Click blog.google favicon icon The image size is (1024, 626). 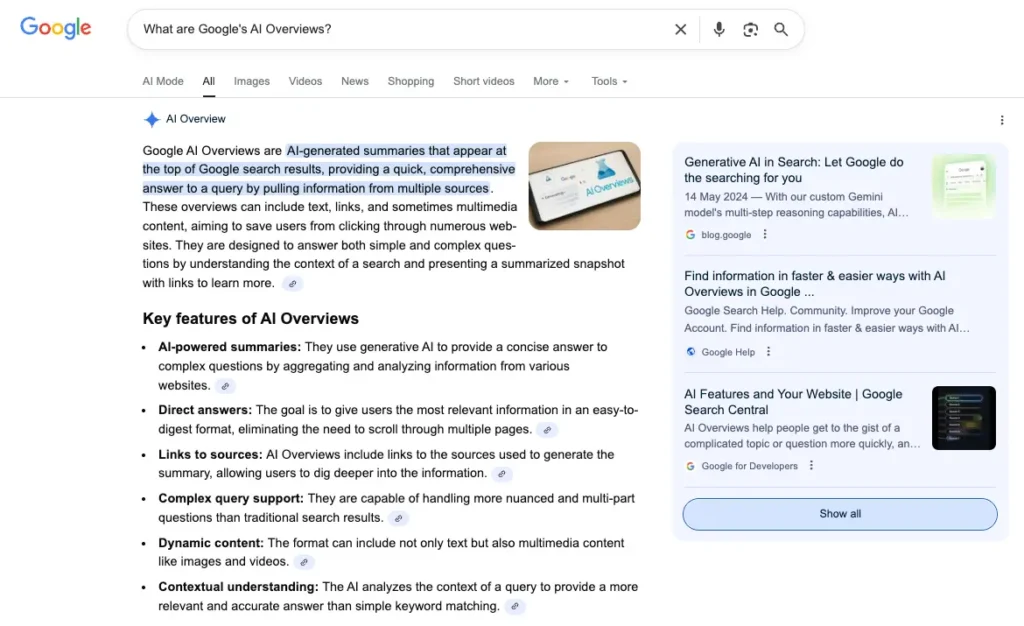tap(690, 234)
